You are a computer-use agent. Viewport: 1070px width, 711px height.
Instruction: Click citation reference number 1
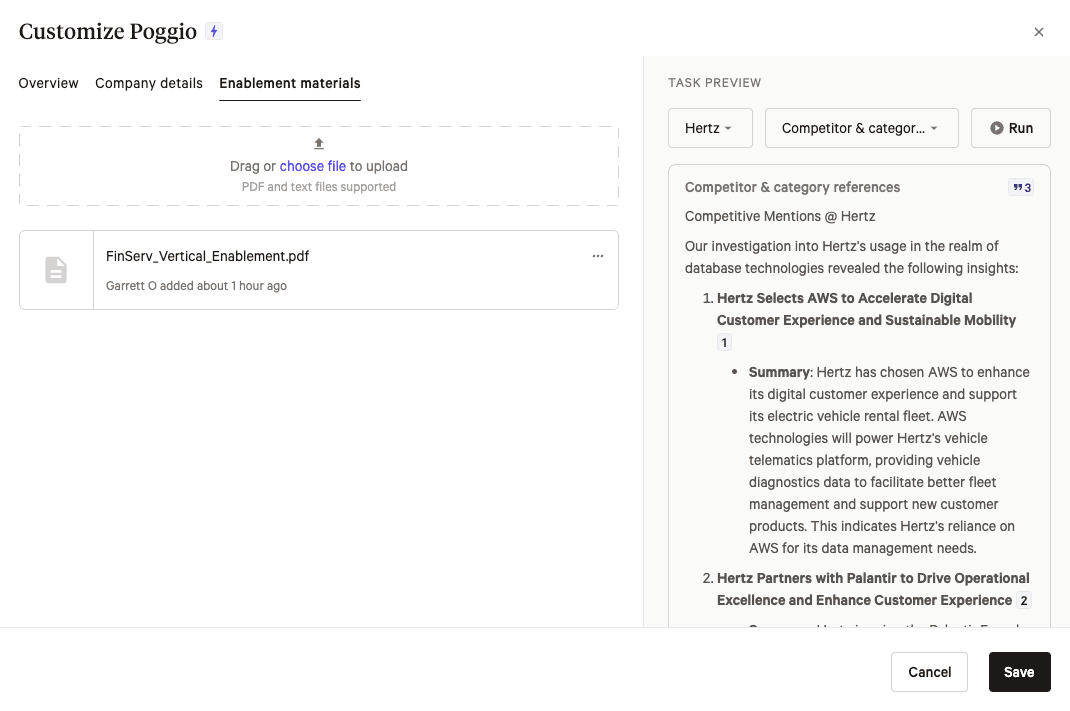(725, 343)
